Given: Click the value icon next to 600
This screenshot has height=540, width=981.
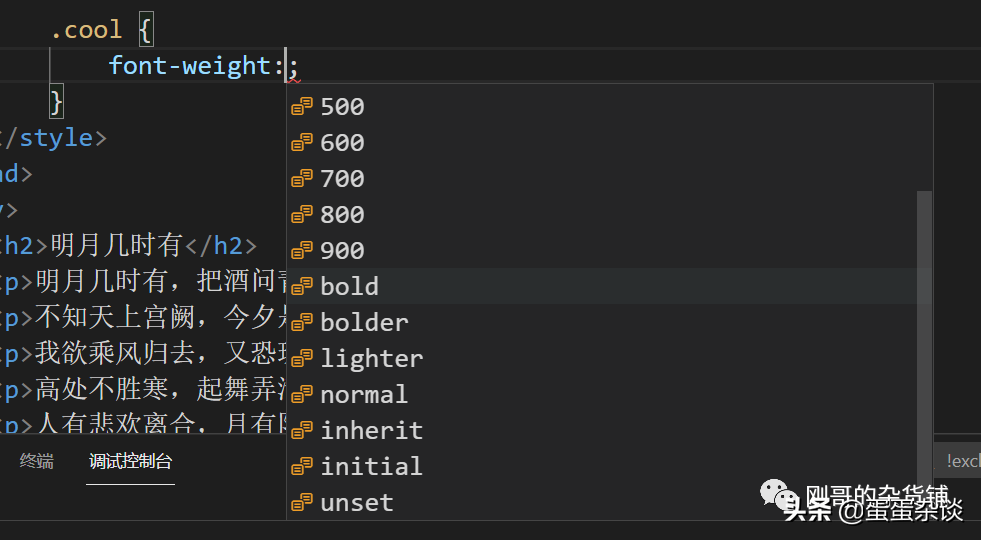Looking at the screenshot, I should [302, 143].
